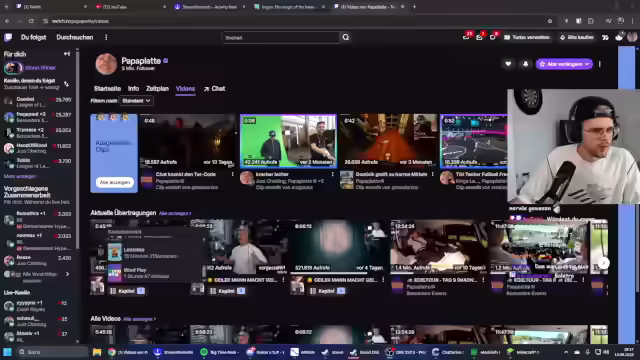The height and width of the screenshot is (360, 640).
Task: Open the whispers chat bubble icon
Action: [493, 37]
